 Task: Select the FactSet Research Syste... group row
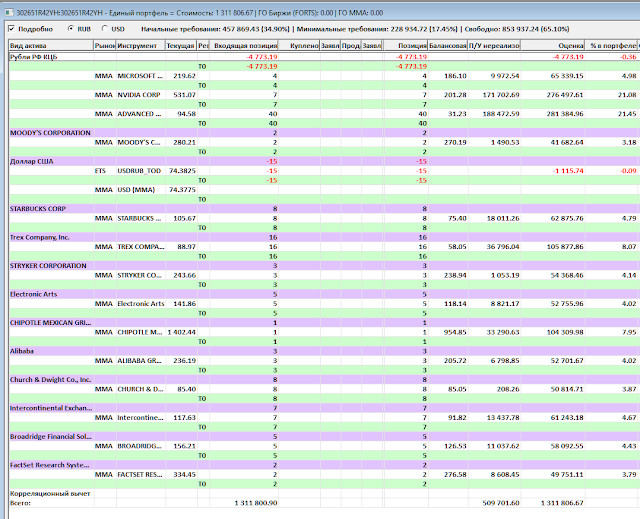[322, 465]
